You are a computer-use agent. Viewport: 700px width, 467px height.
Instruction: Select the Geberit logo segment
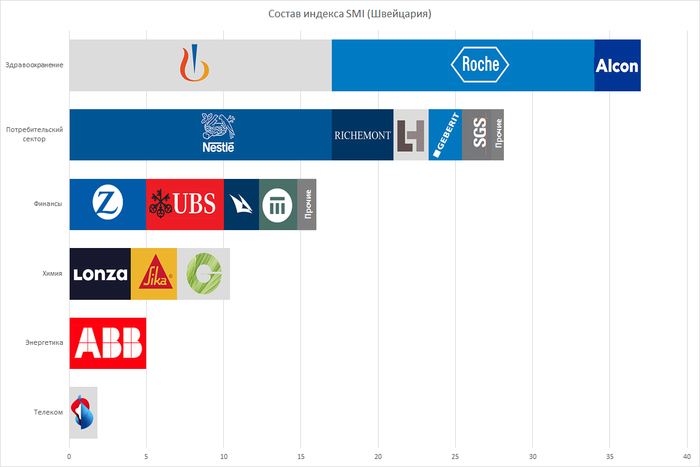pyautogui.click(x=445, y=134)
